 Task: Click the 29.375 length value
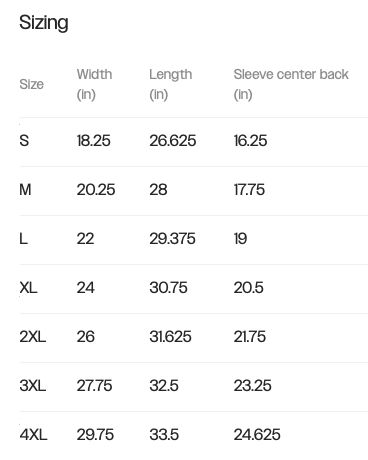click(x=172, y=239)
